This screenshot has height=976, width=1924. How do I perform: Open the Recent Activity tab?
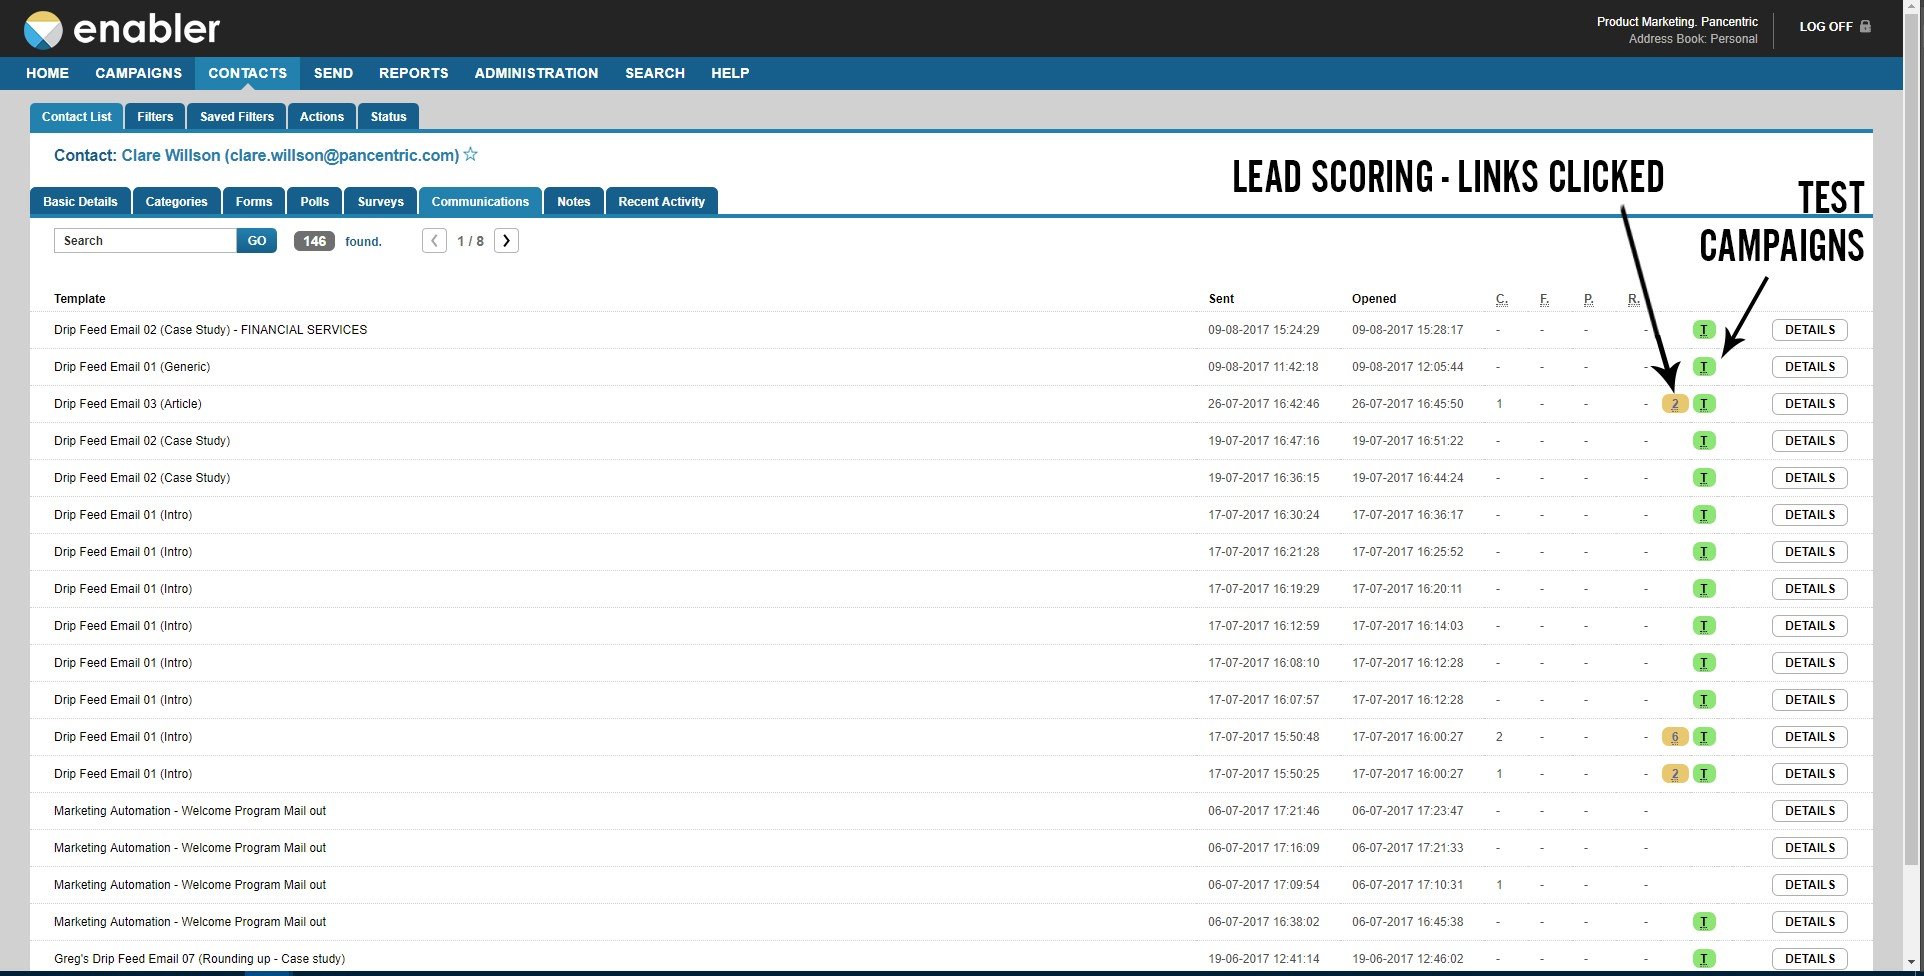pyautogui.click(x=662, y=201)
